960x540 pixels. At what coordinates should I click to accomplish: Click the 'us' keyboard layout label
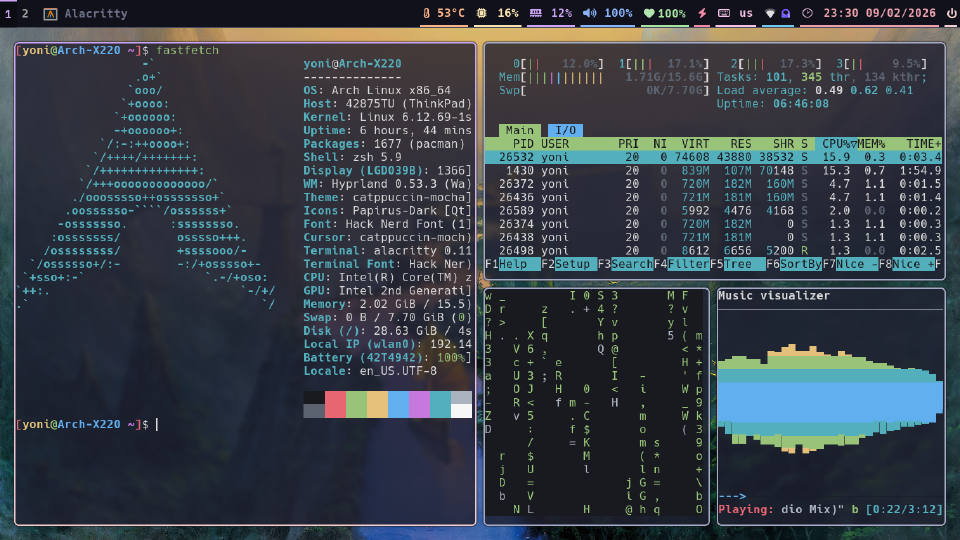pos(746,13)
